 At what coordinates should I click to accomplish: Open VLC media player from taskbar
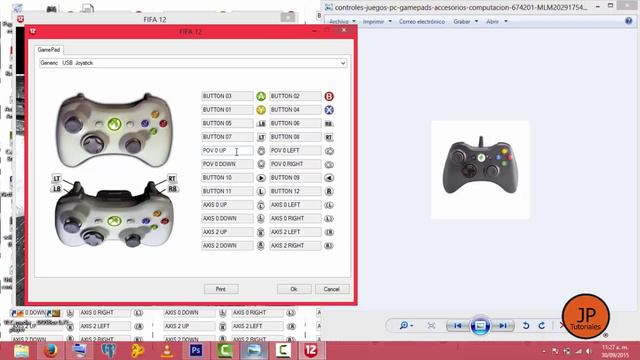pyautogui.click(x=167, y=351)
